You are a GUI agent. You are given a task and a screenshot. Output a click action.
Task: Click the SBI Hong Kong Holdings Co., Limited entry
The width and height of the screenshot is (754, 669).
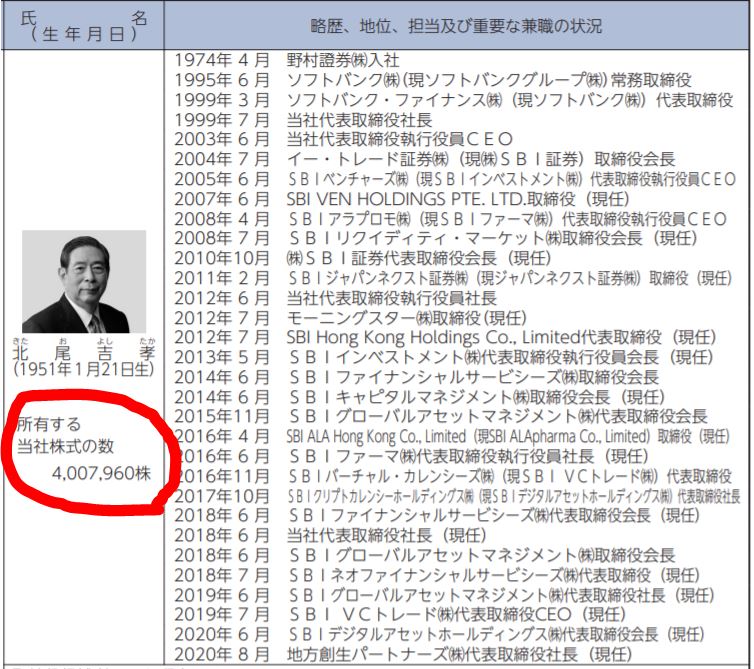coord(501,338)
